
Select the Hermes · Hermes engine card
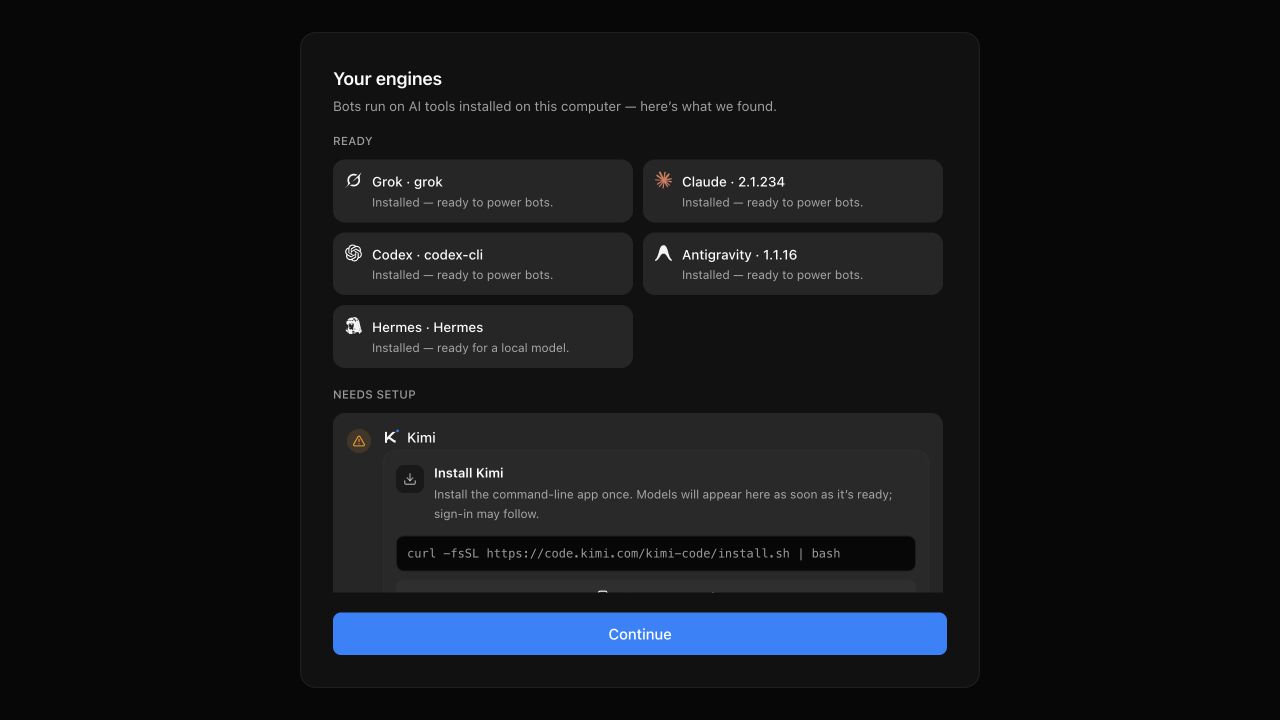pos(483,336)
